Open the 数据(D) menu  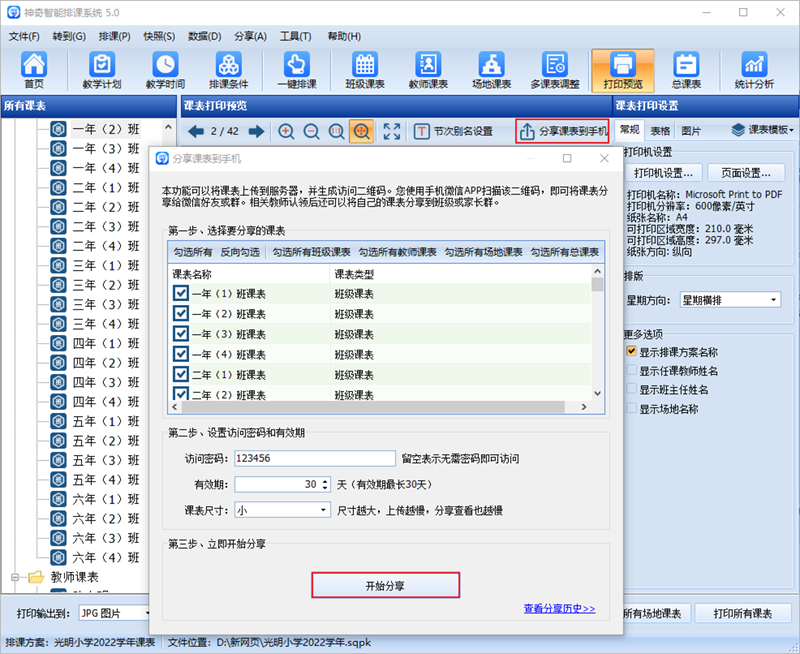pyautogui.click(x=204, y=36)
